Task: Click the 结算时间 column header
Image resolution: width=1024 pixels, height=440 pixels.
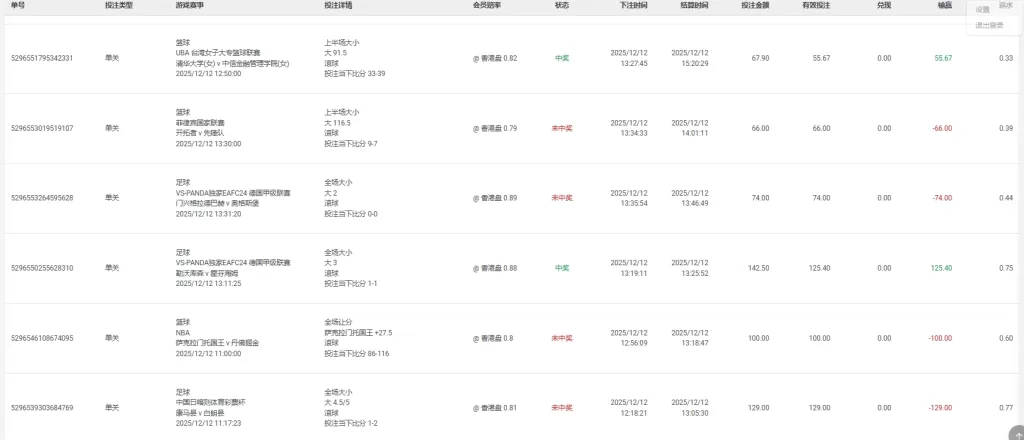Action: pos(690,5)
